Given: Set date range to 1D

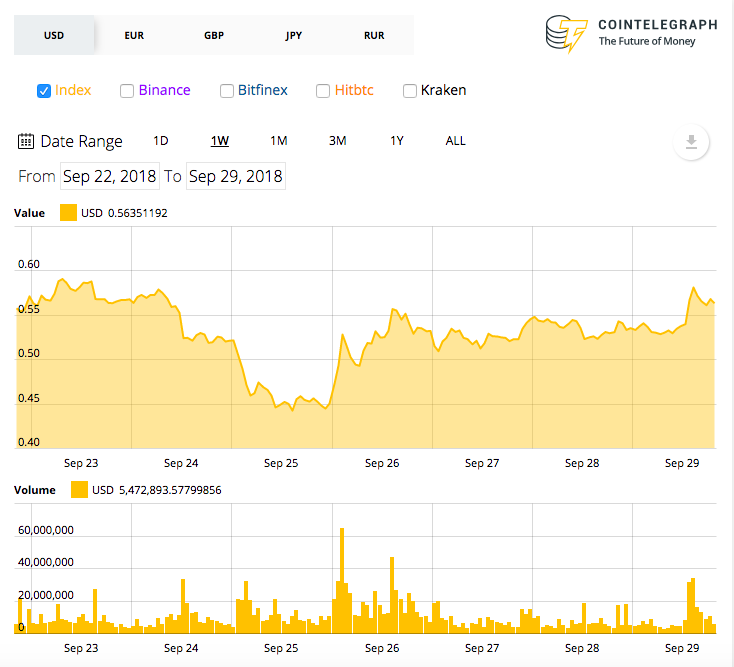Looking at the screenshot, I should (161, 141).
